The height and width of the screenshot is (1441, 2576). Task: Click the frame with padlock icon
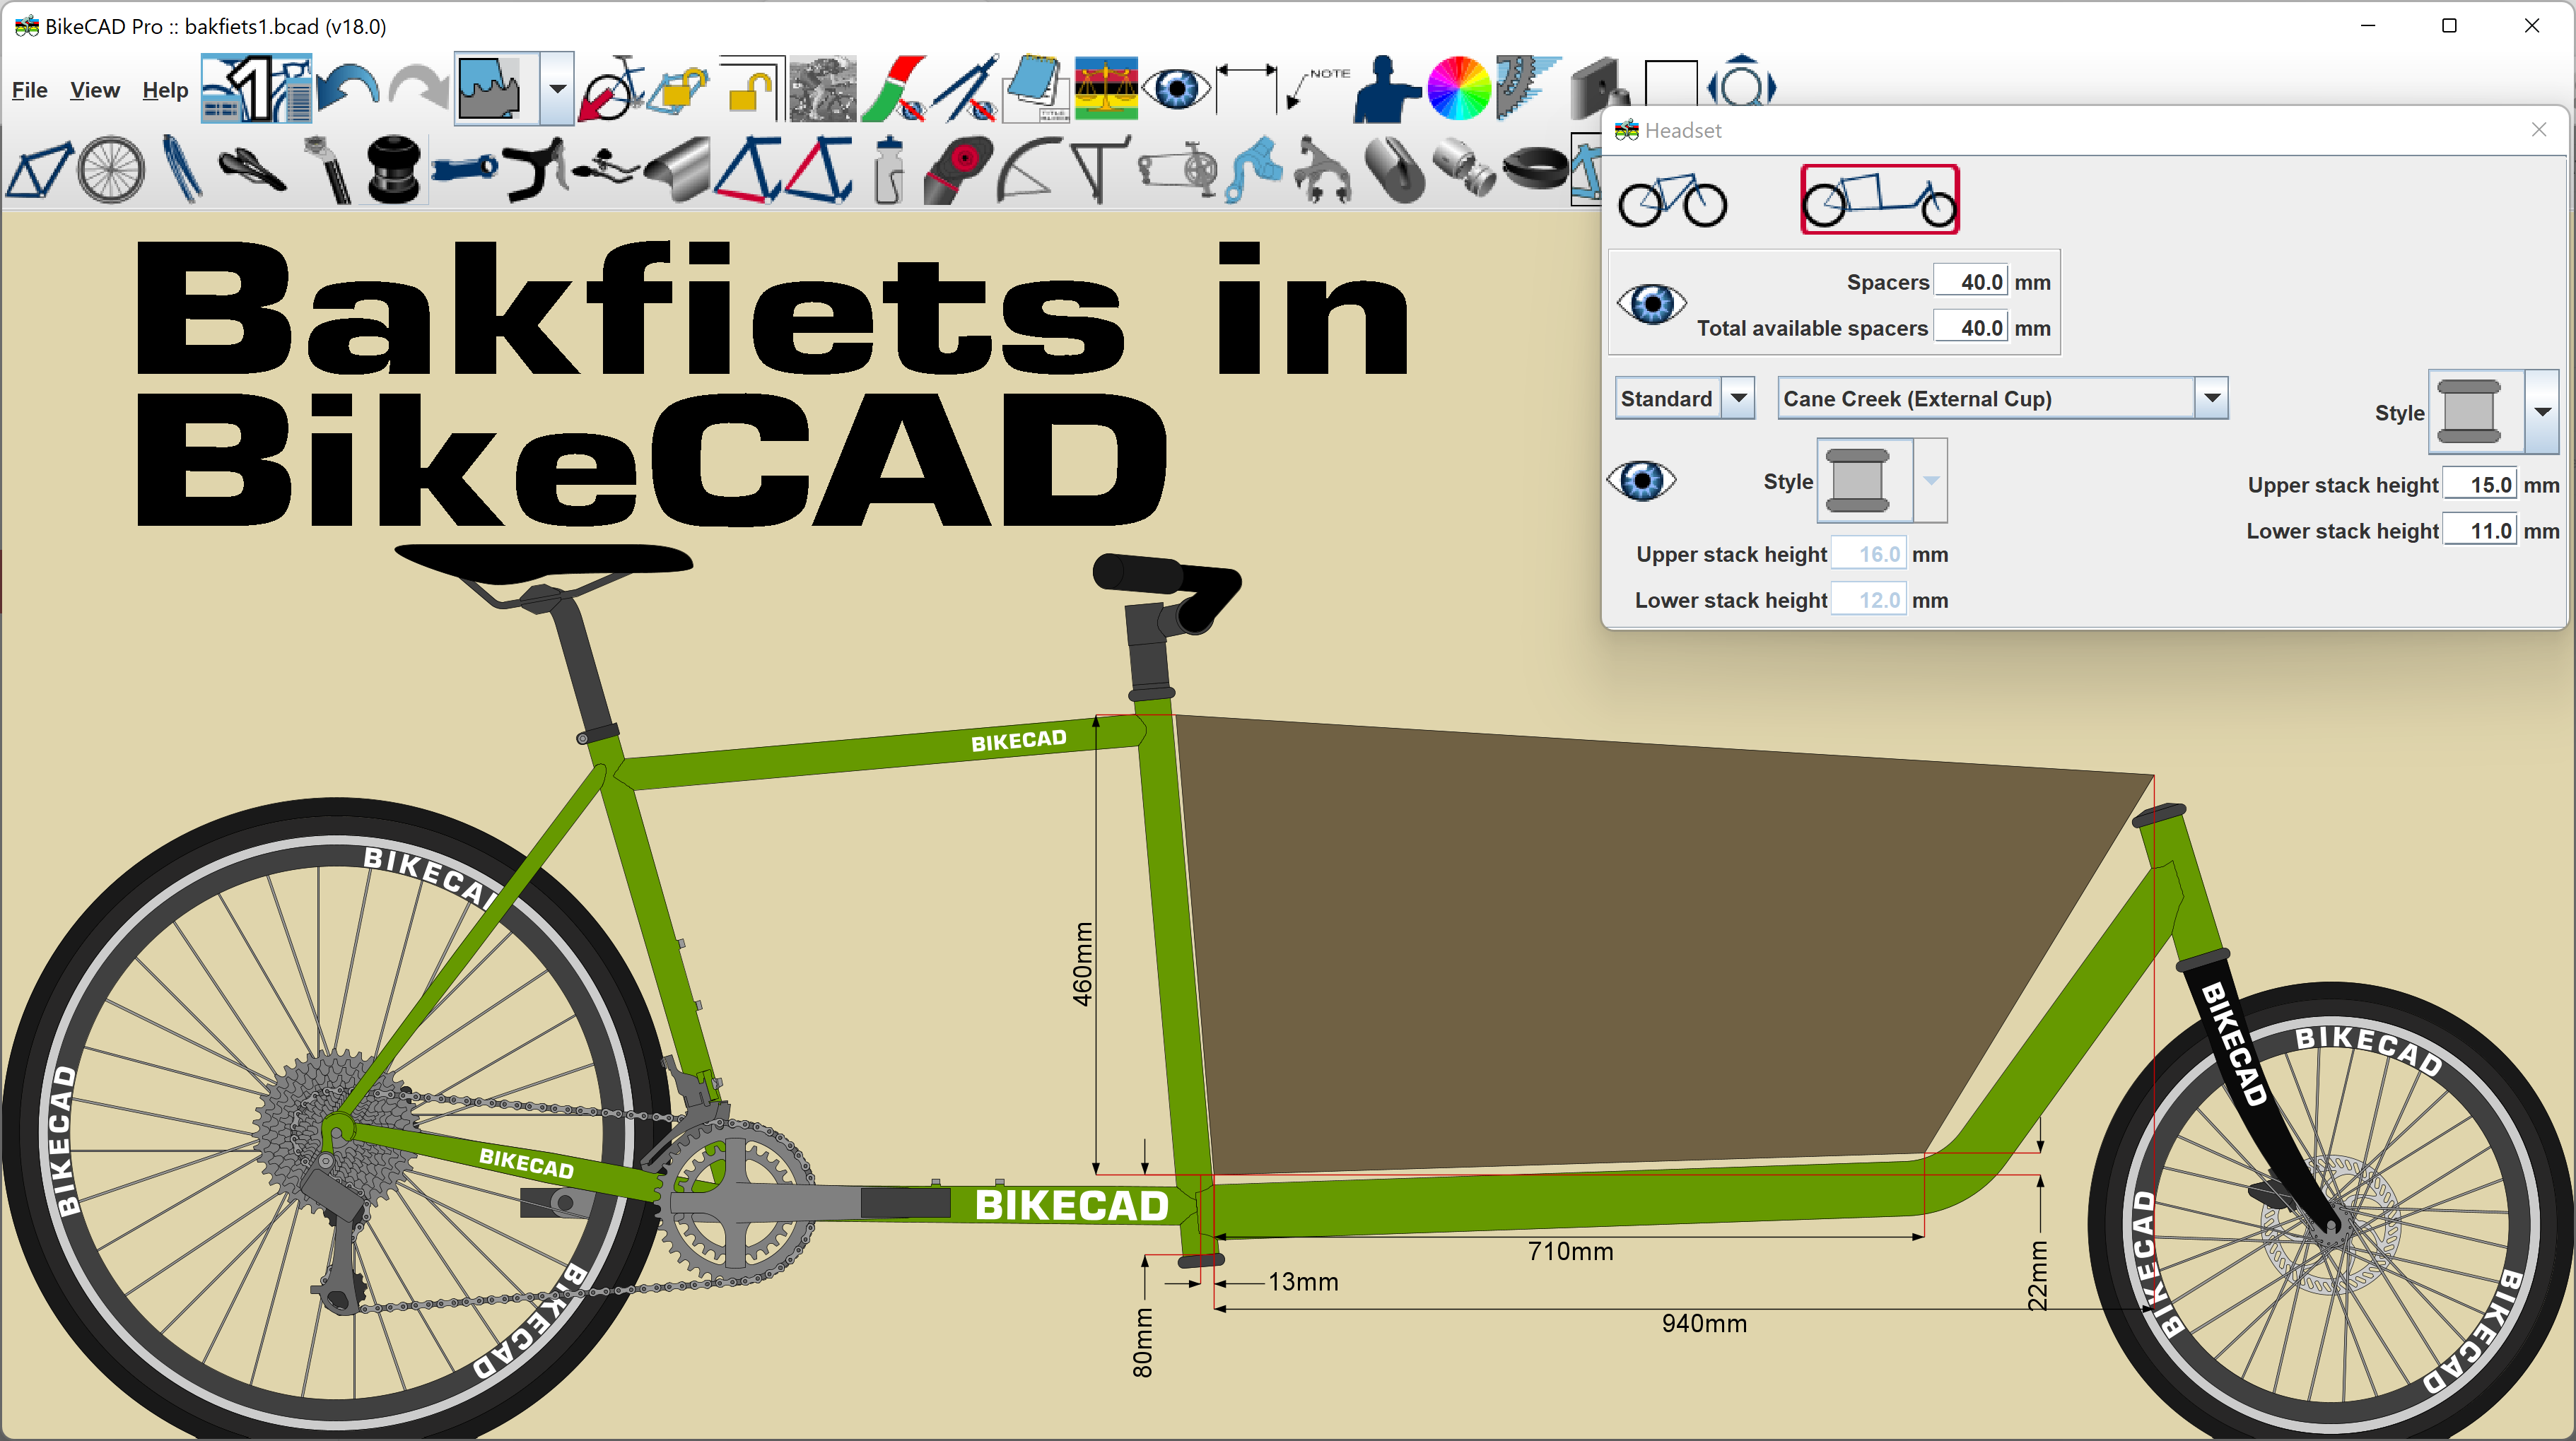click(680, 88)
